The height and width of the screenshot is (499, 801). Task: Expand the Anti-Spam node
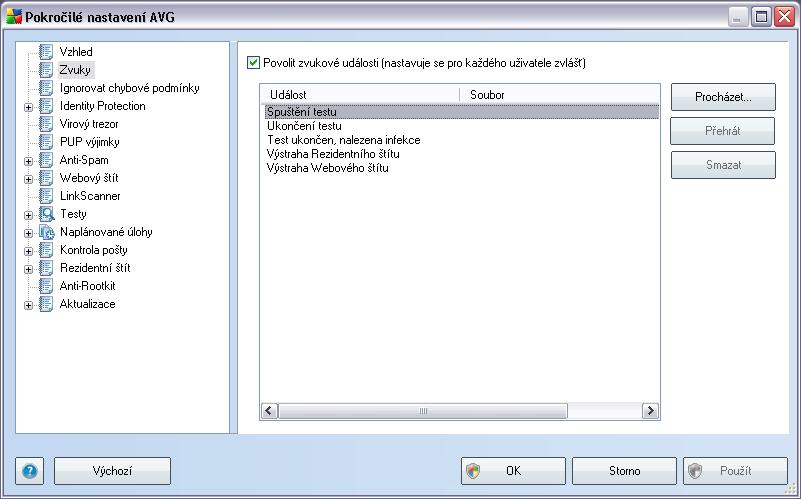[29, 161]
